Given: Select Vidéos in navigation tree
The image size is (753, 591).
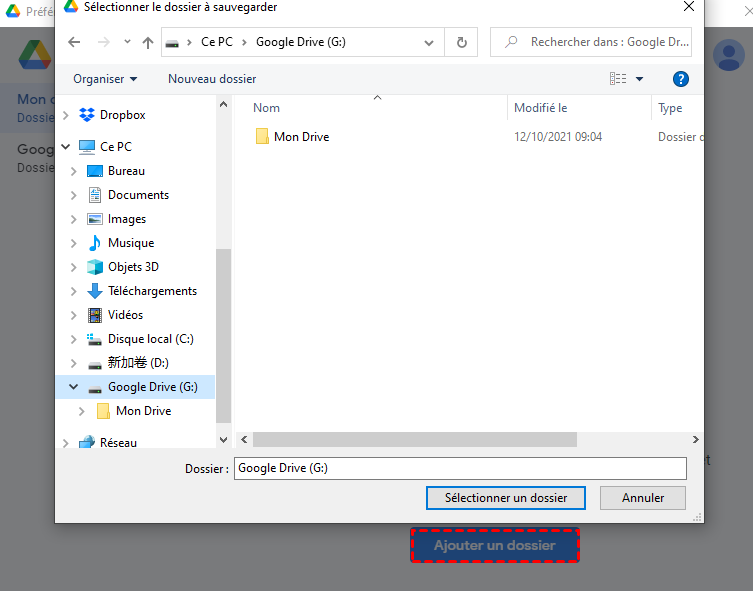Looking at the screenshot, I should (x=125, y=315).
